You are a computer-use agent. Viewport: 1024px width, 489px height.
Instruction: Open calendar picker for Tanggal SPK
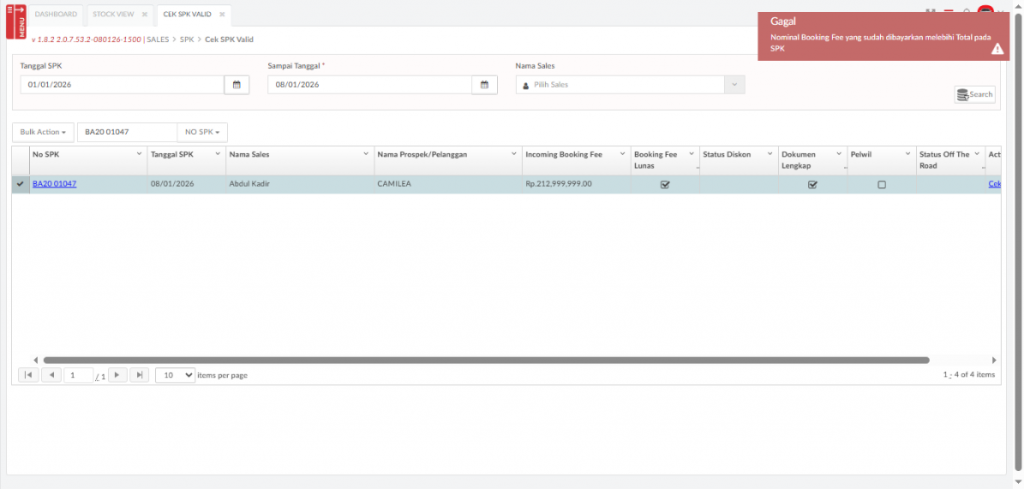[236, 85]
